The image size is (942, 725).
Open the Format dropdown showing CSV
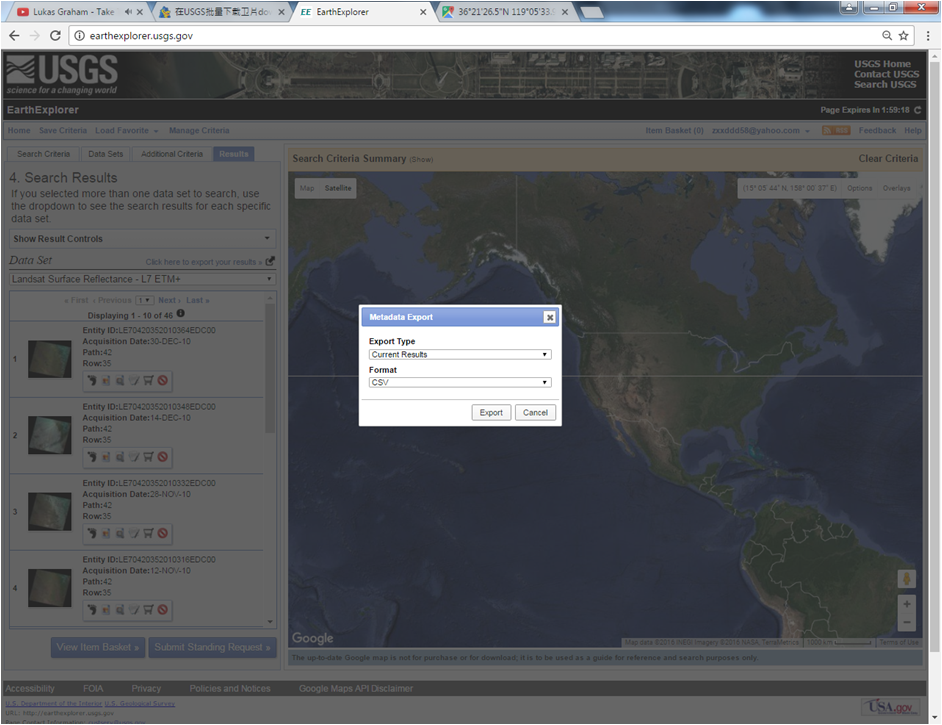(460, 382)
